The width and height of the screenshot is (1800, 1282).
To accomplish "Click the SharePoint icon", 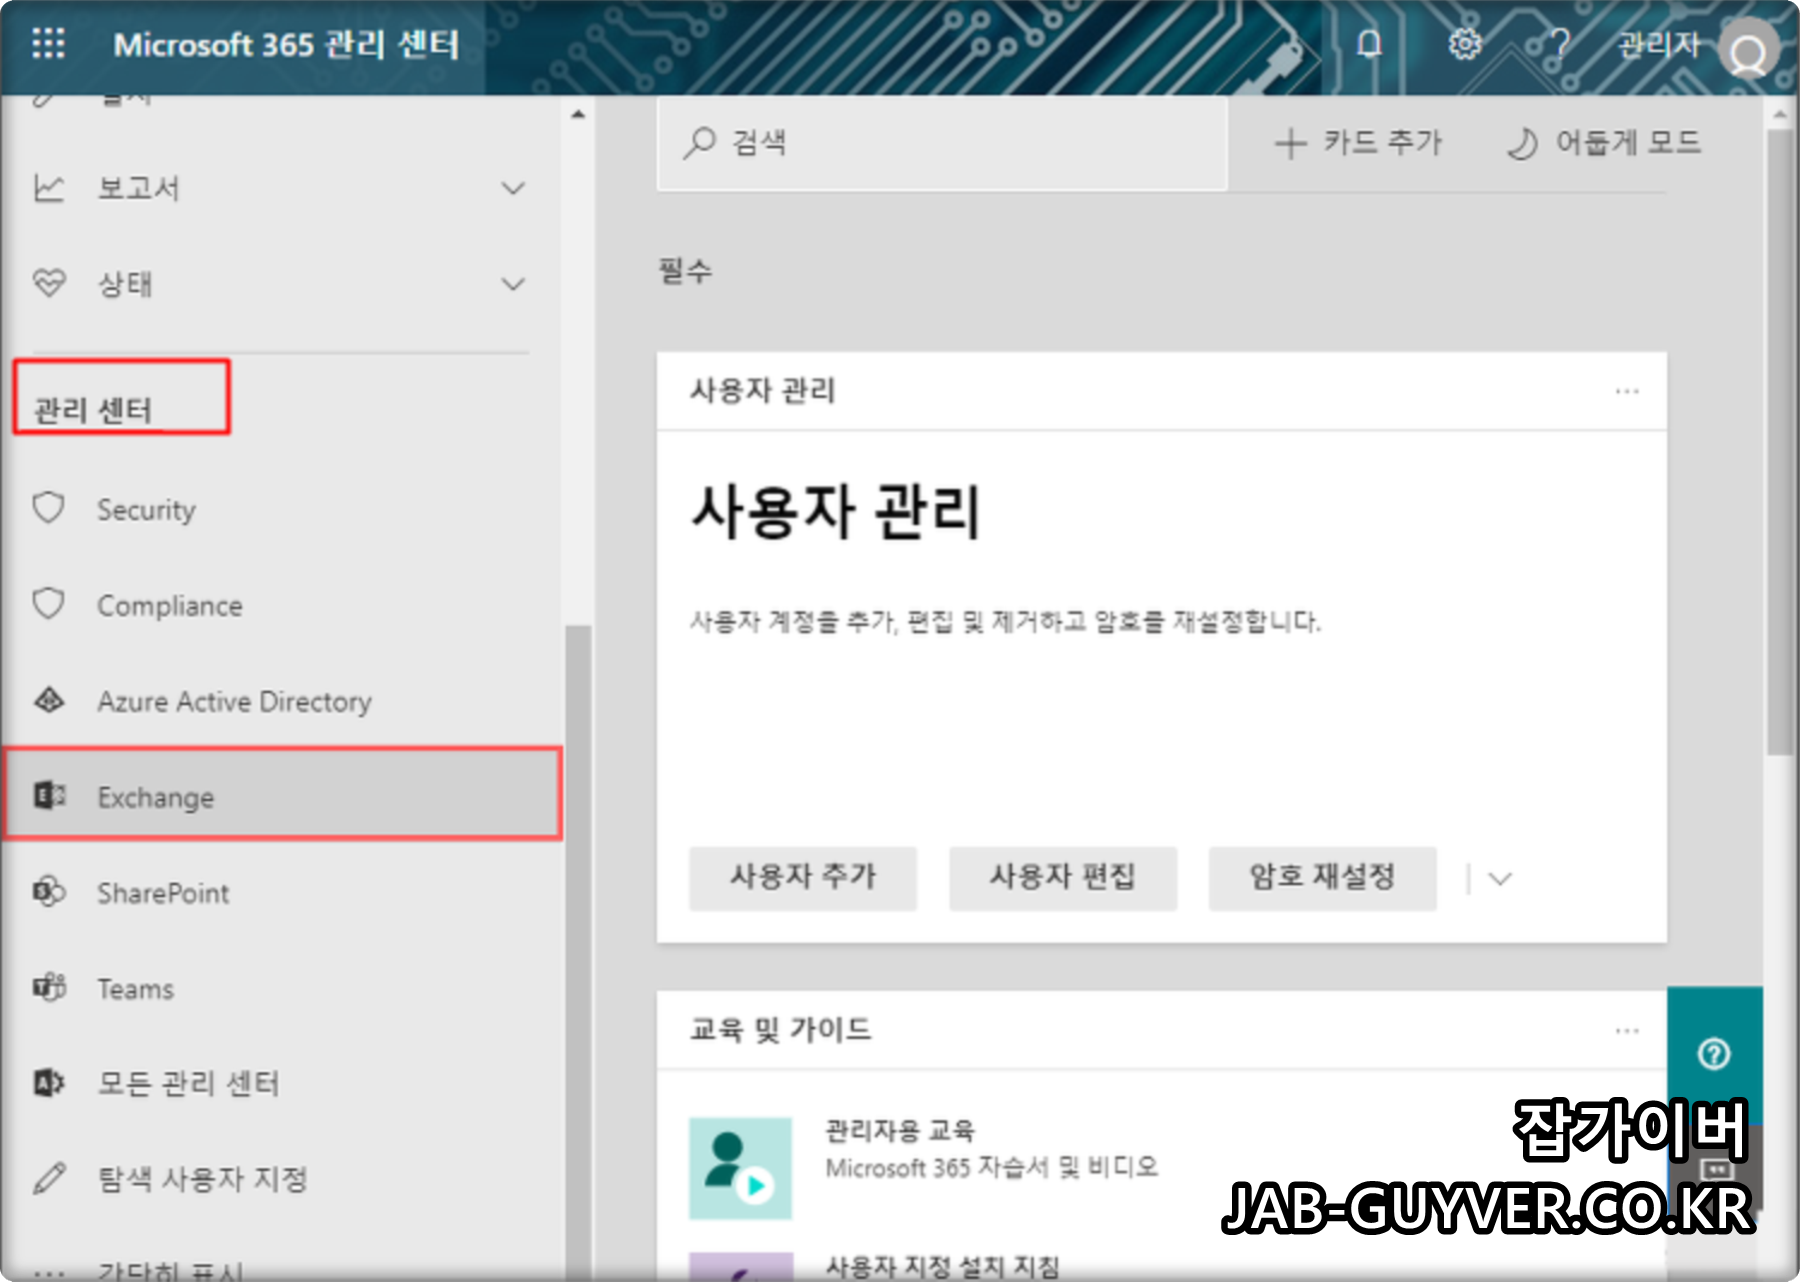I will 49,891.
